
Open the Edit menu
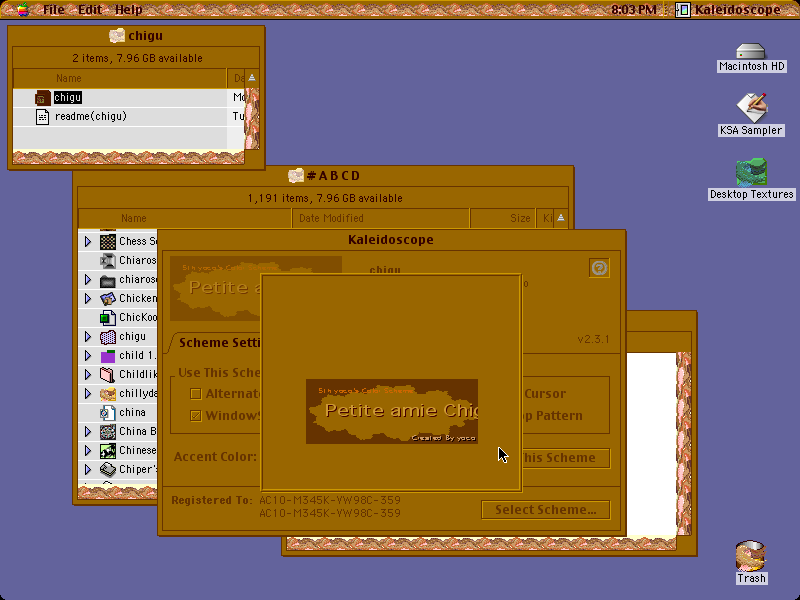[x=90, y=9]
